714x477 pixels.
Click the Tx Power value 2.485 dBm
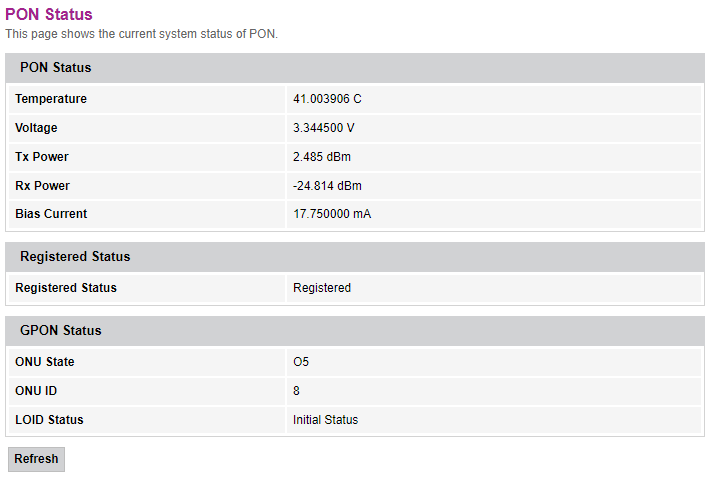(321, 157)
